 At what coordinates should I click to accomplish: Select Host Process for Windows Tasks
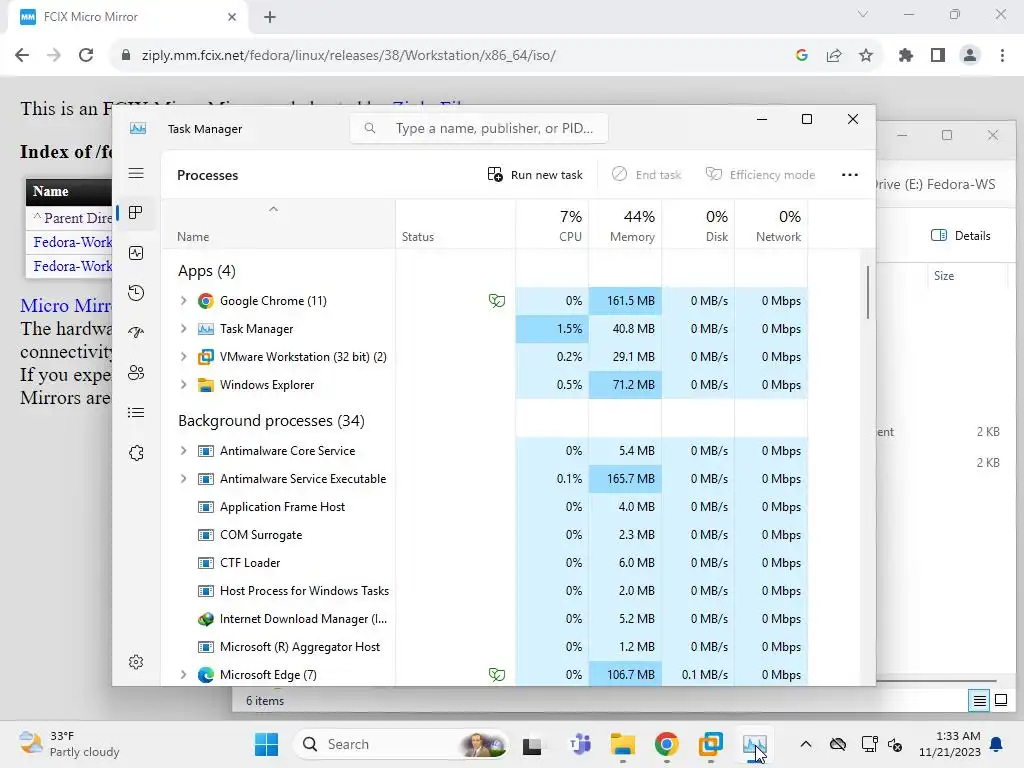pos(485,591)
